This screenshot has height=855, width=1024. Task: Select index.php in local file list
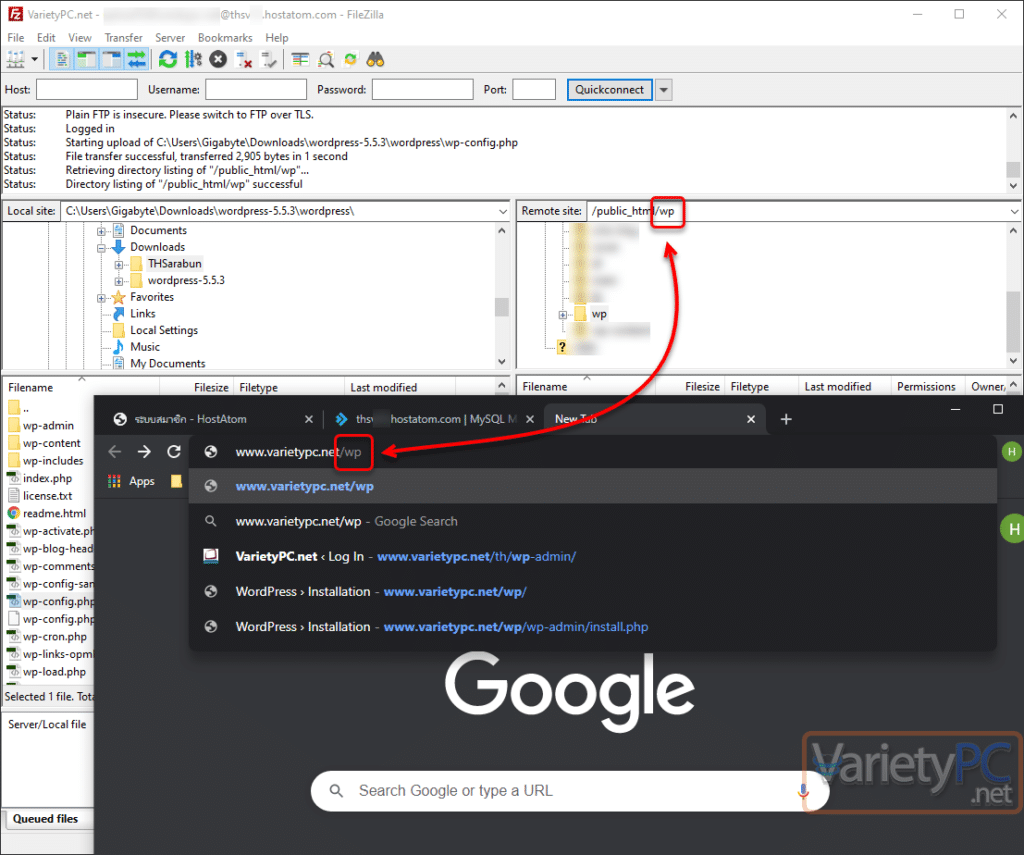[47, 478]
